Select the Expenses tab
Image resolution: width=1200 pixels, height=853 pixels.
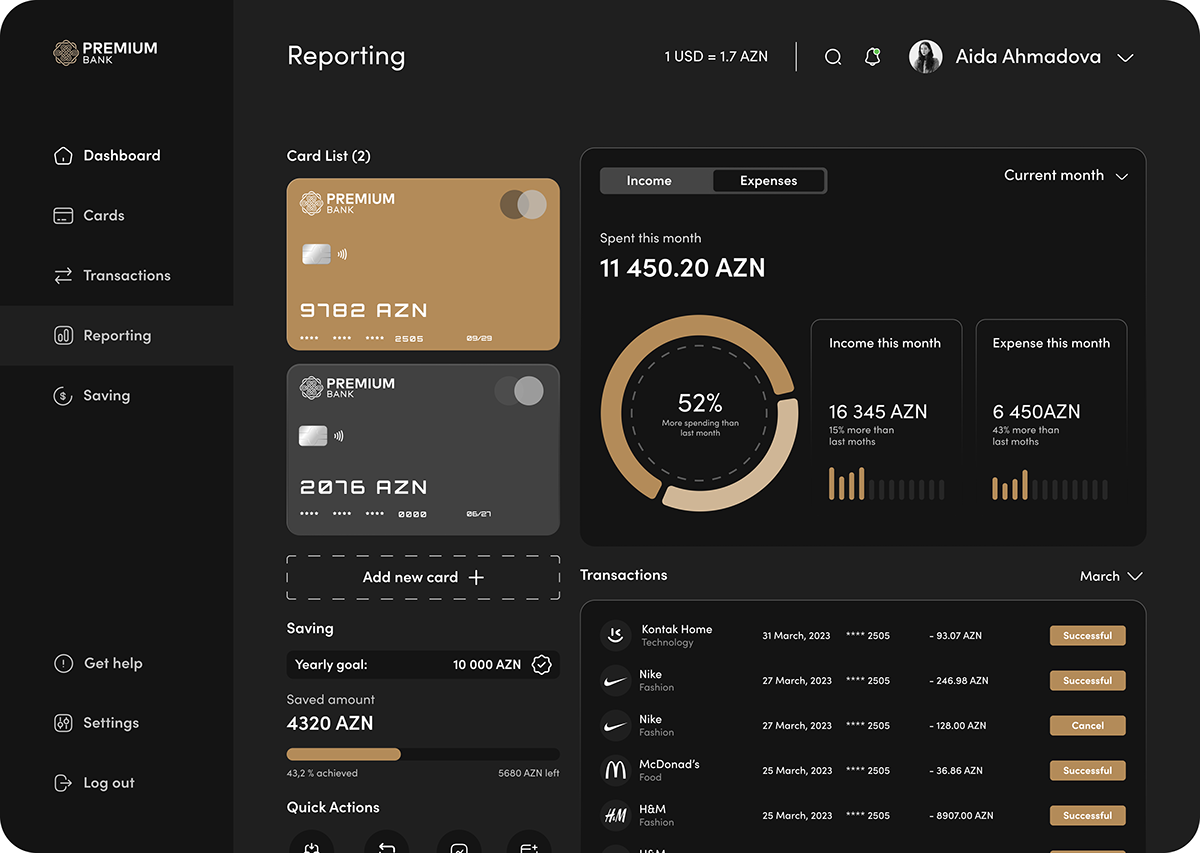point(769,181)
